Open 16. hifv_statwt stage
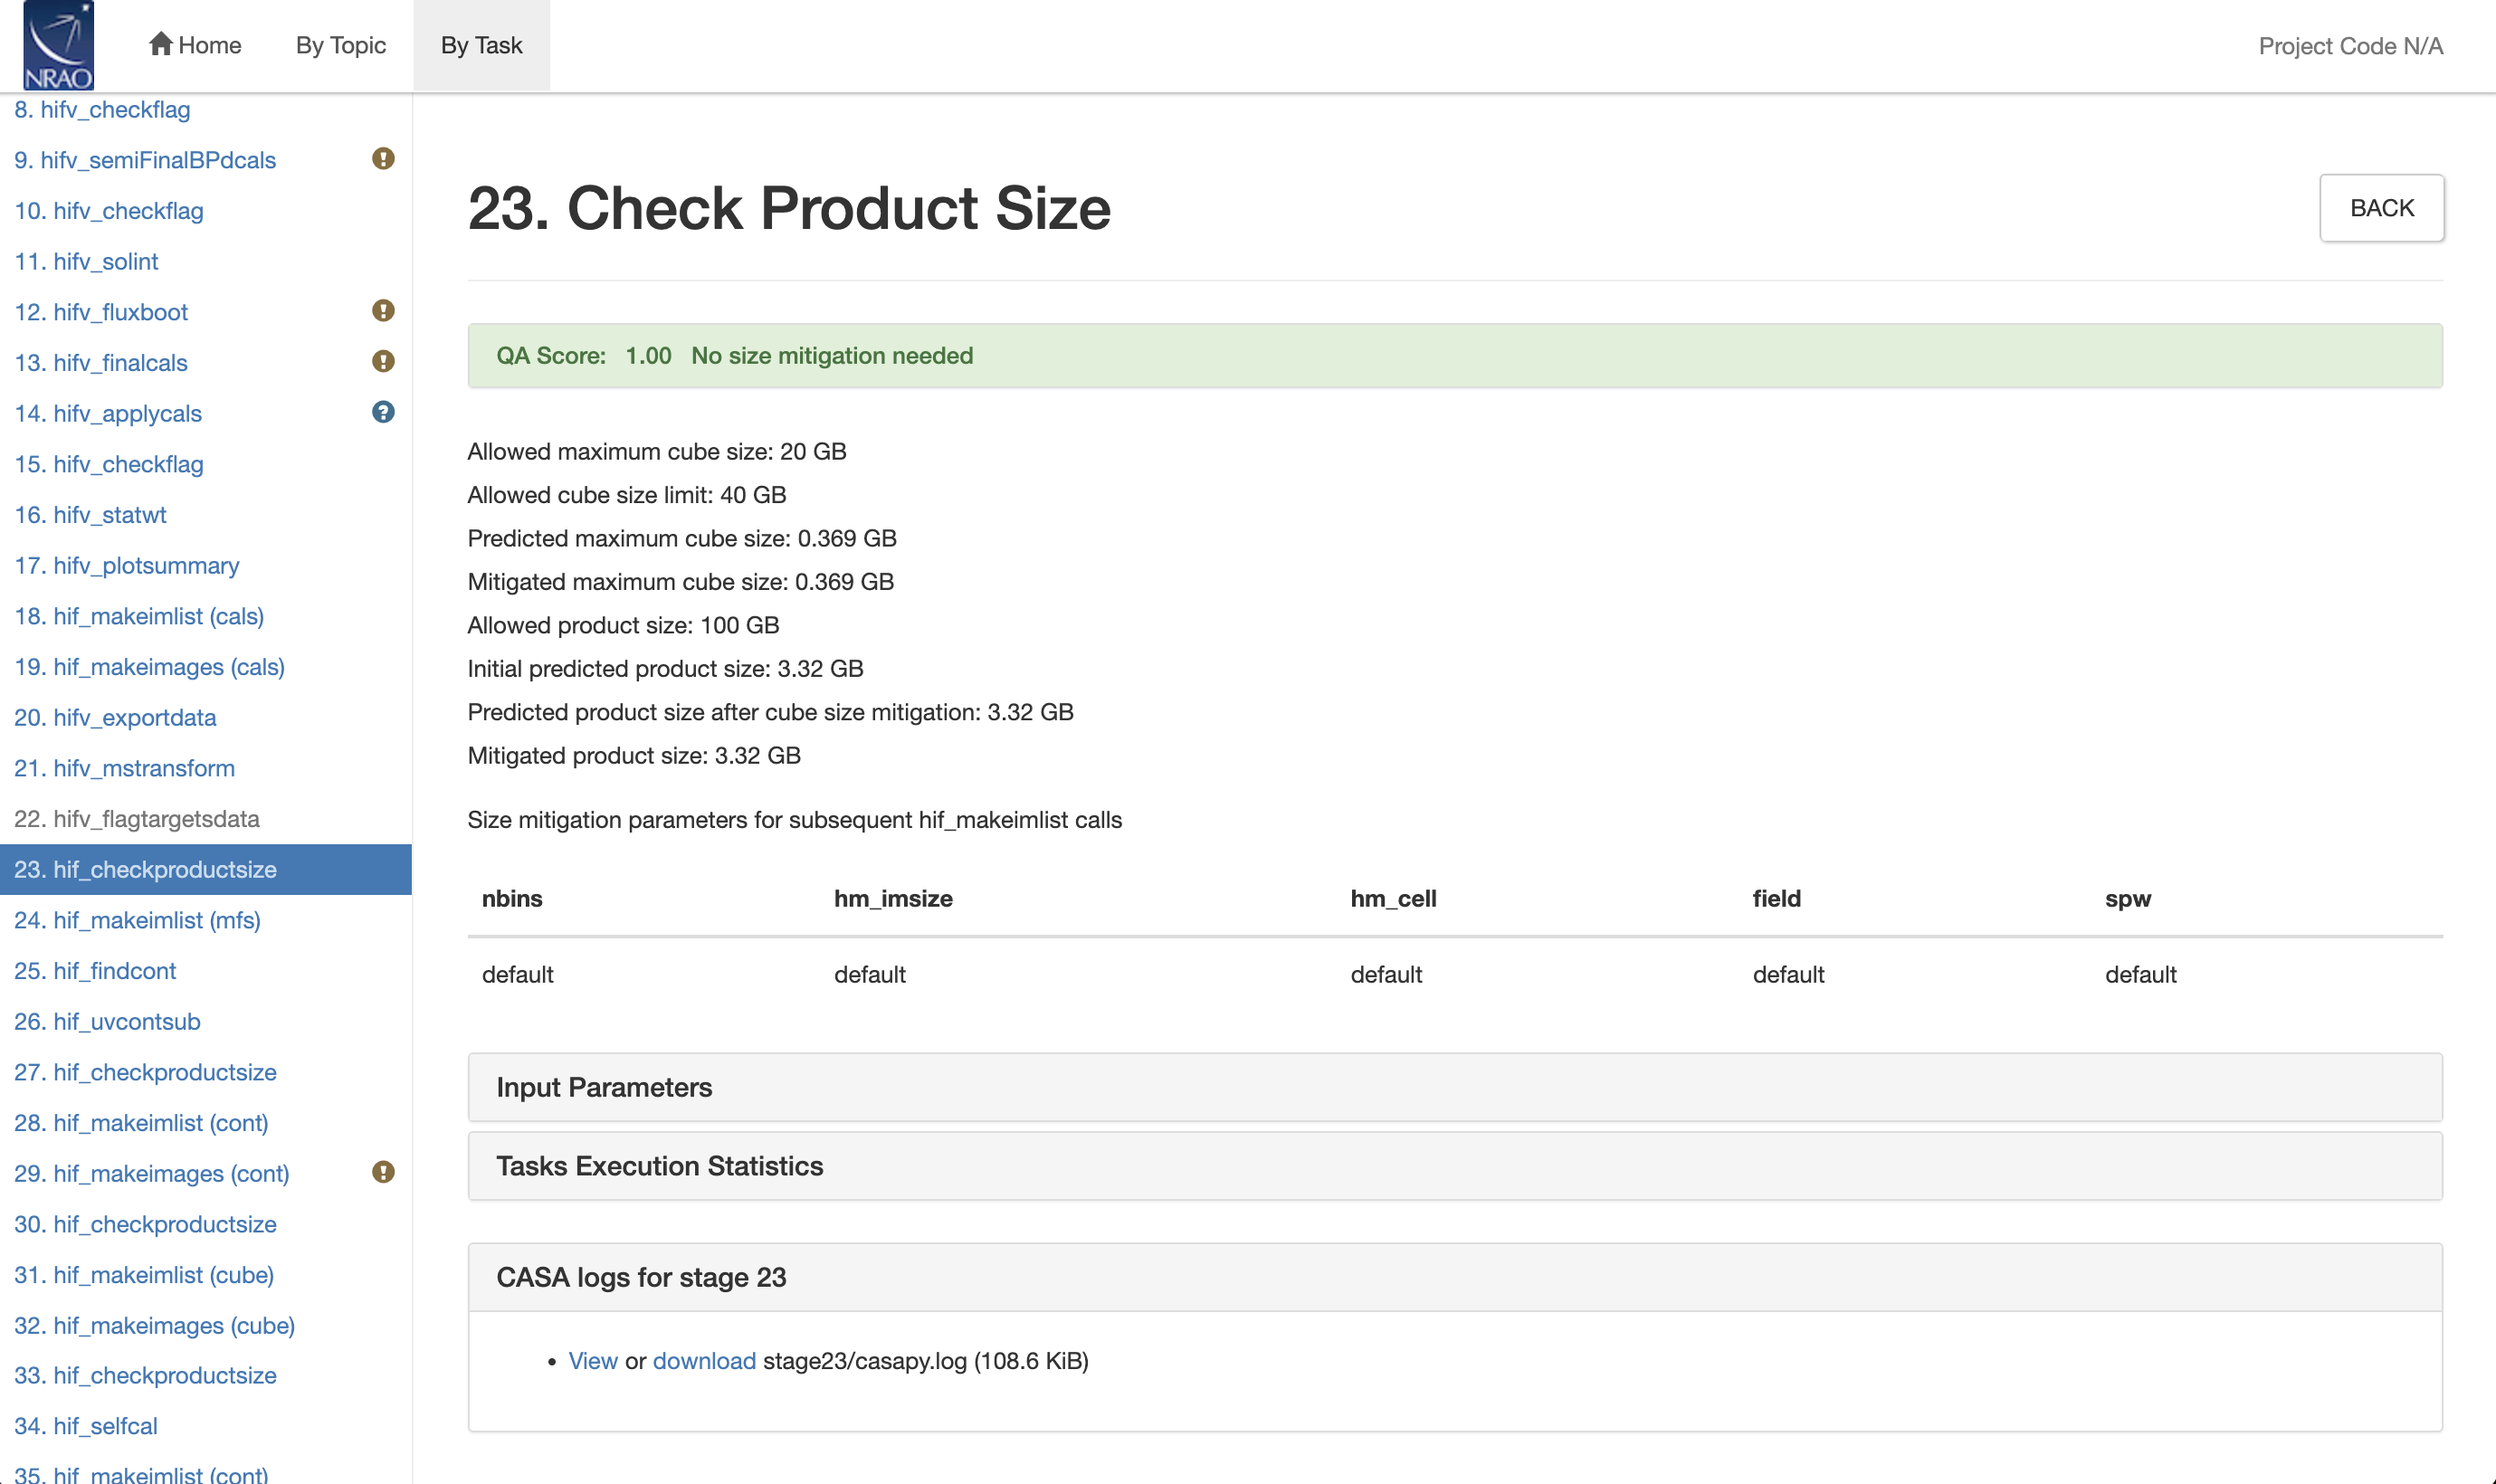This screenshot has width=2496, height=1484. pyautogui.click(x=90, y=515)
